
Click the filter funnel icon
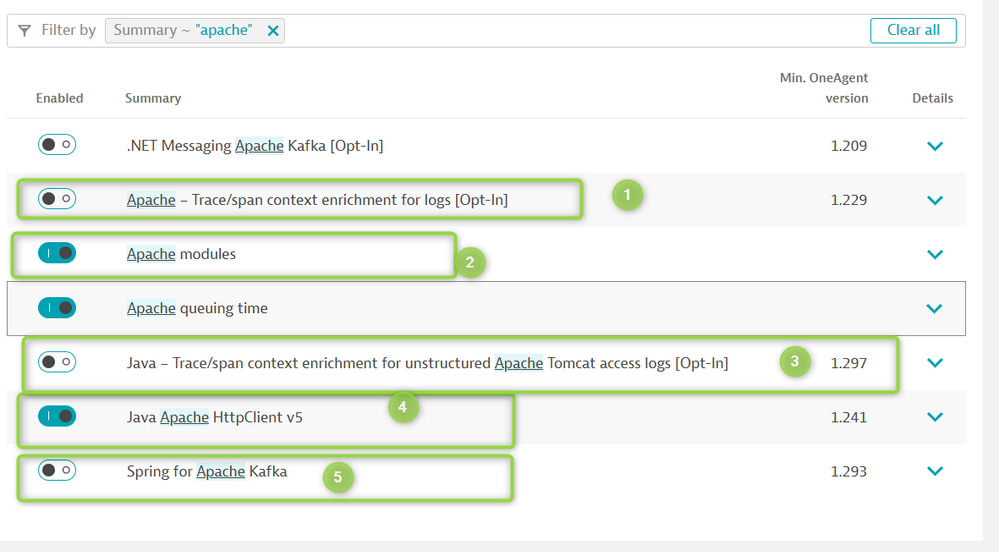[x=25, y=31]
